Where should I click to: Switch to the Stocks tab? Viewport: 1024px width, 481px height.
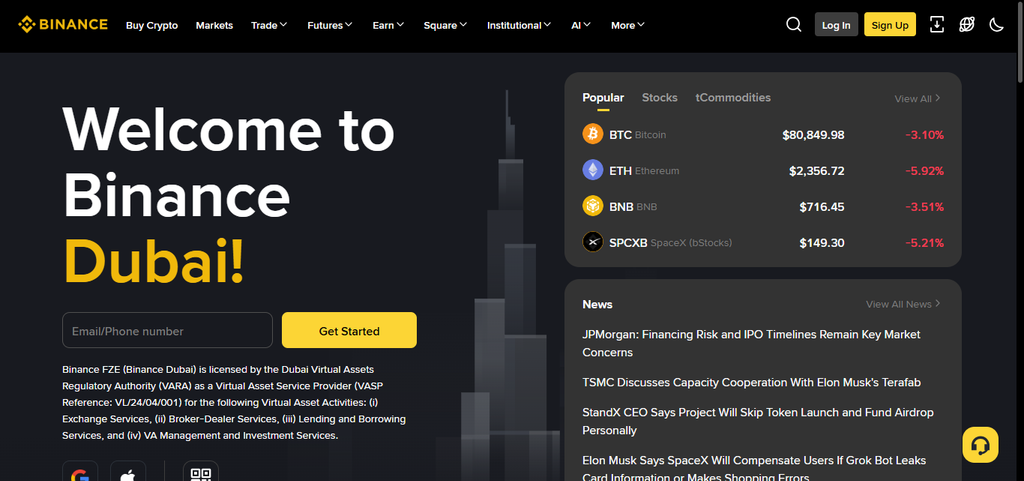660,98
